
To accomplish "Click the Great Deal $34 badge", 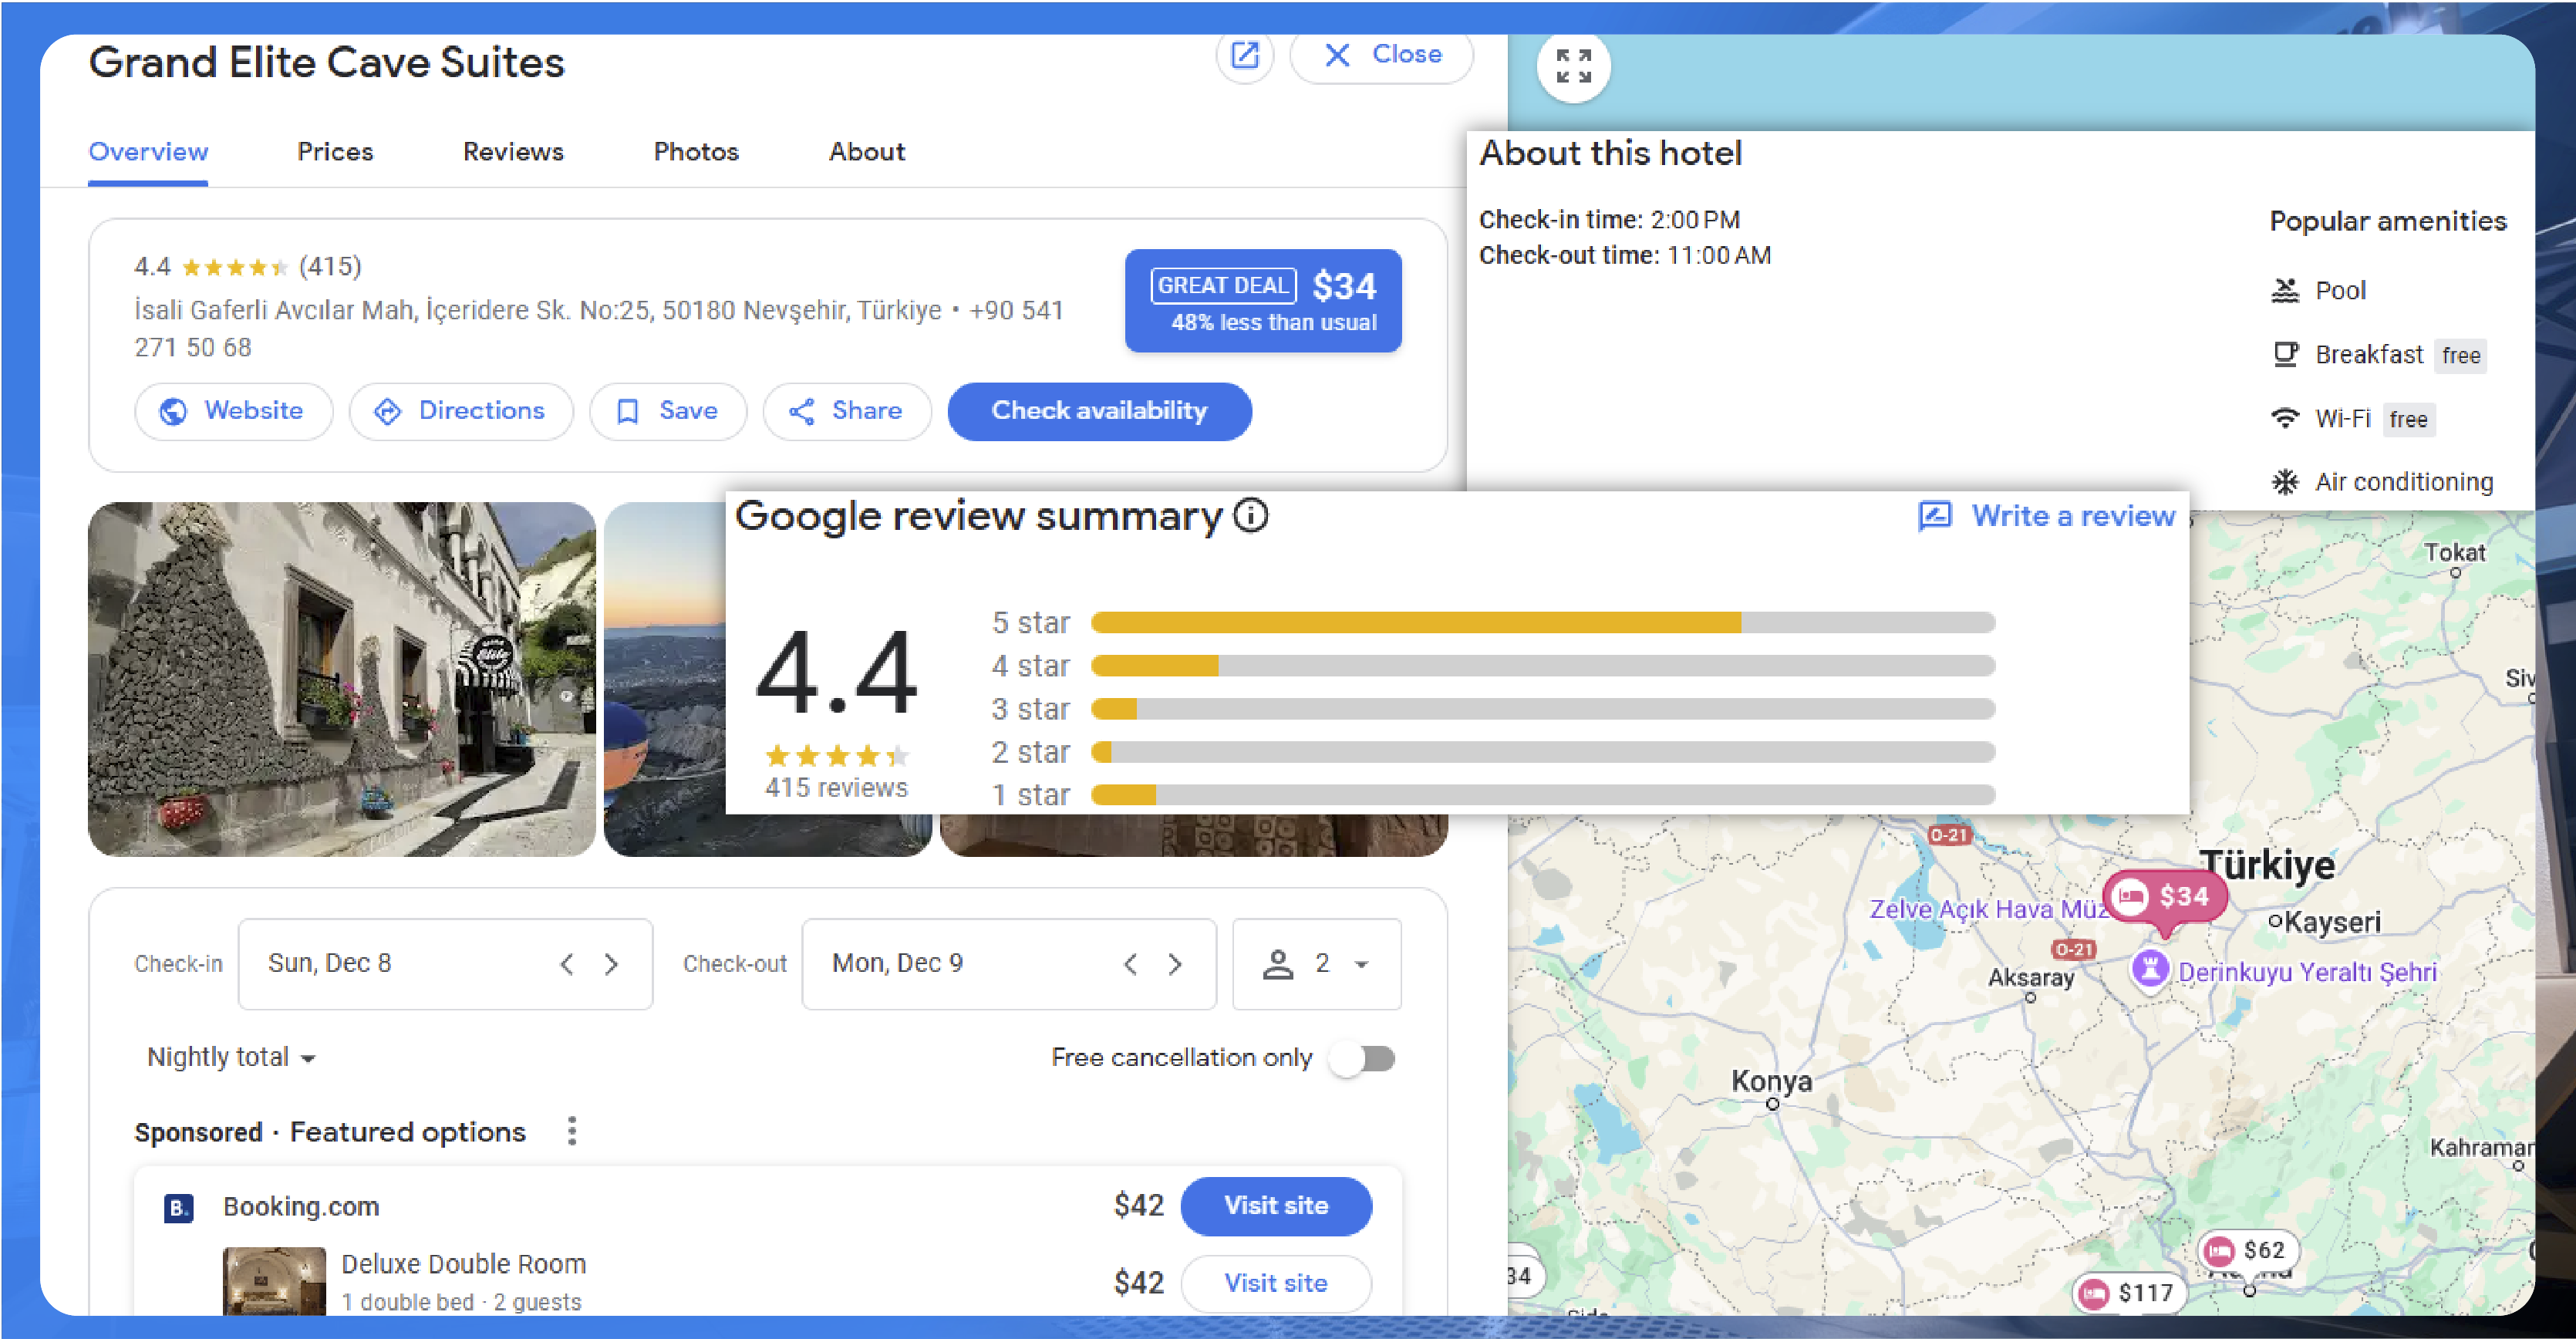I will (1263, 300).
